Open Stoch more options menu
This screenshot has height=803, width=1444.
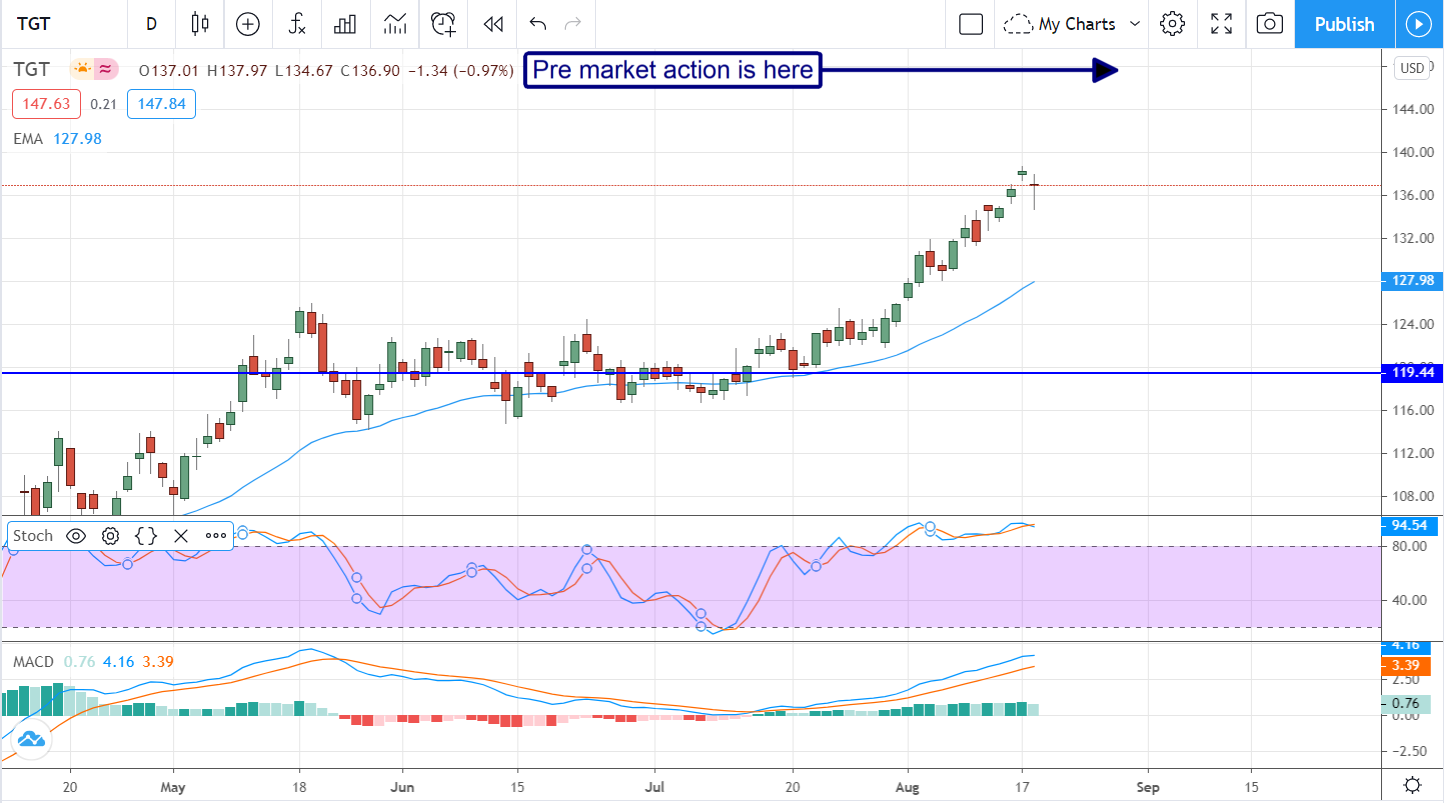(x=216, y=536)
